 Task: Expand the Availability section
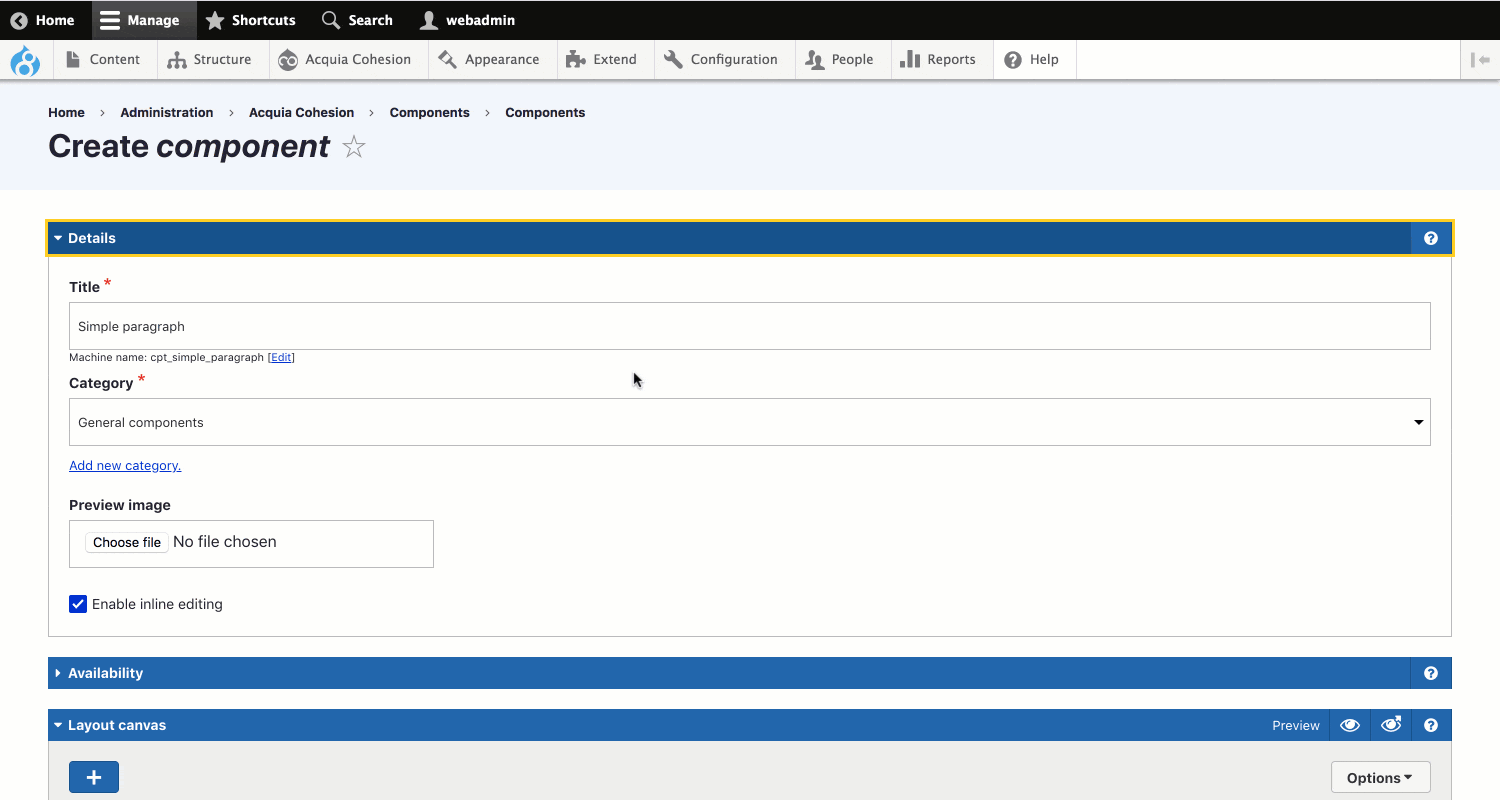point(105,673)
